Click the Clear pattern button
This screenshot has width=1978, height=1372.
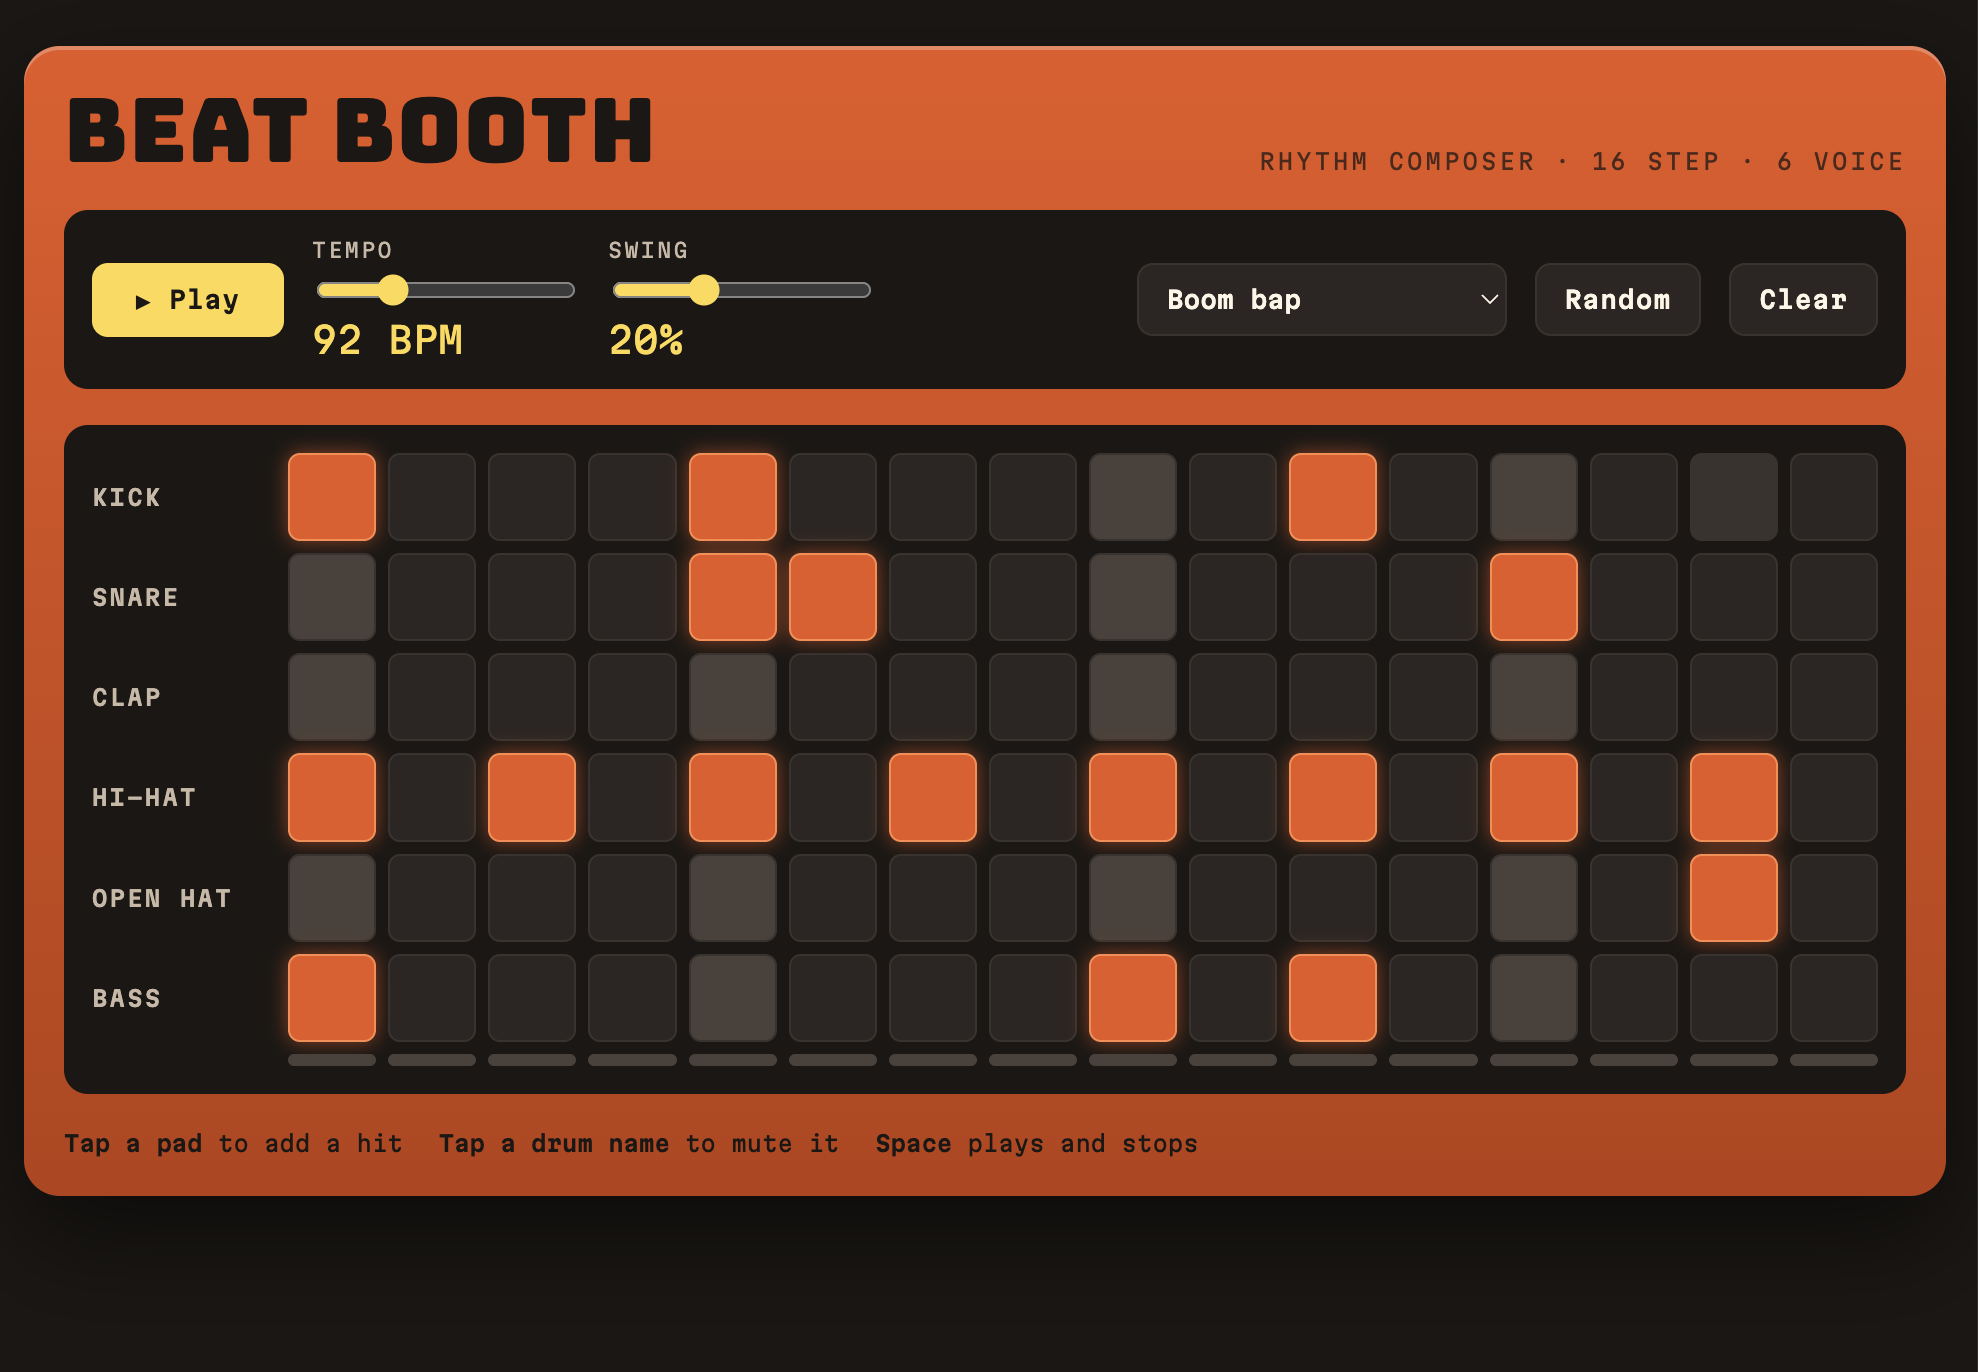[x=1802, y=300]
